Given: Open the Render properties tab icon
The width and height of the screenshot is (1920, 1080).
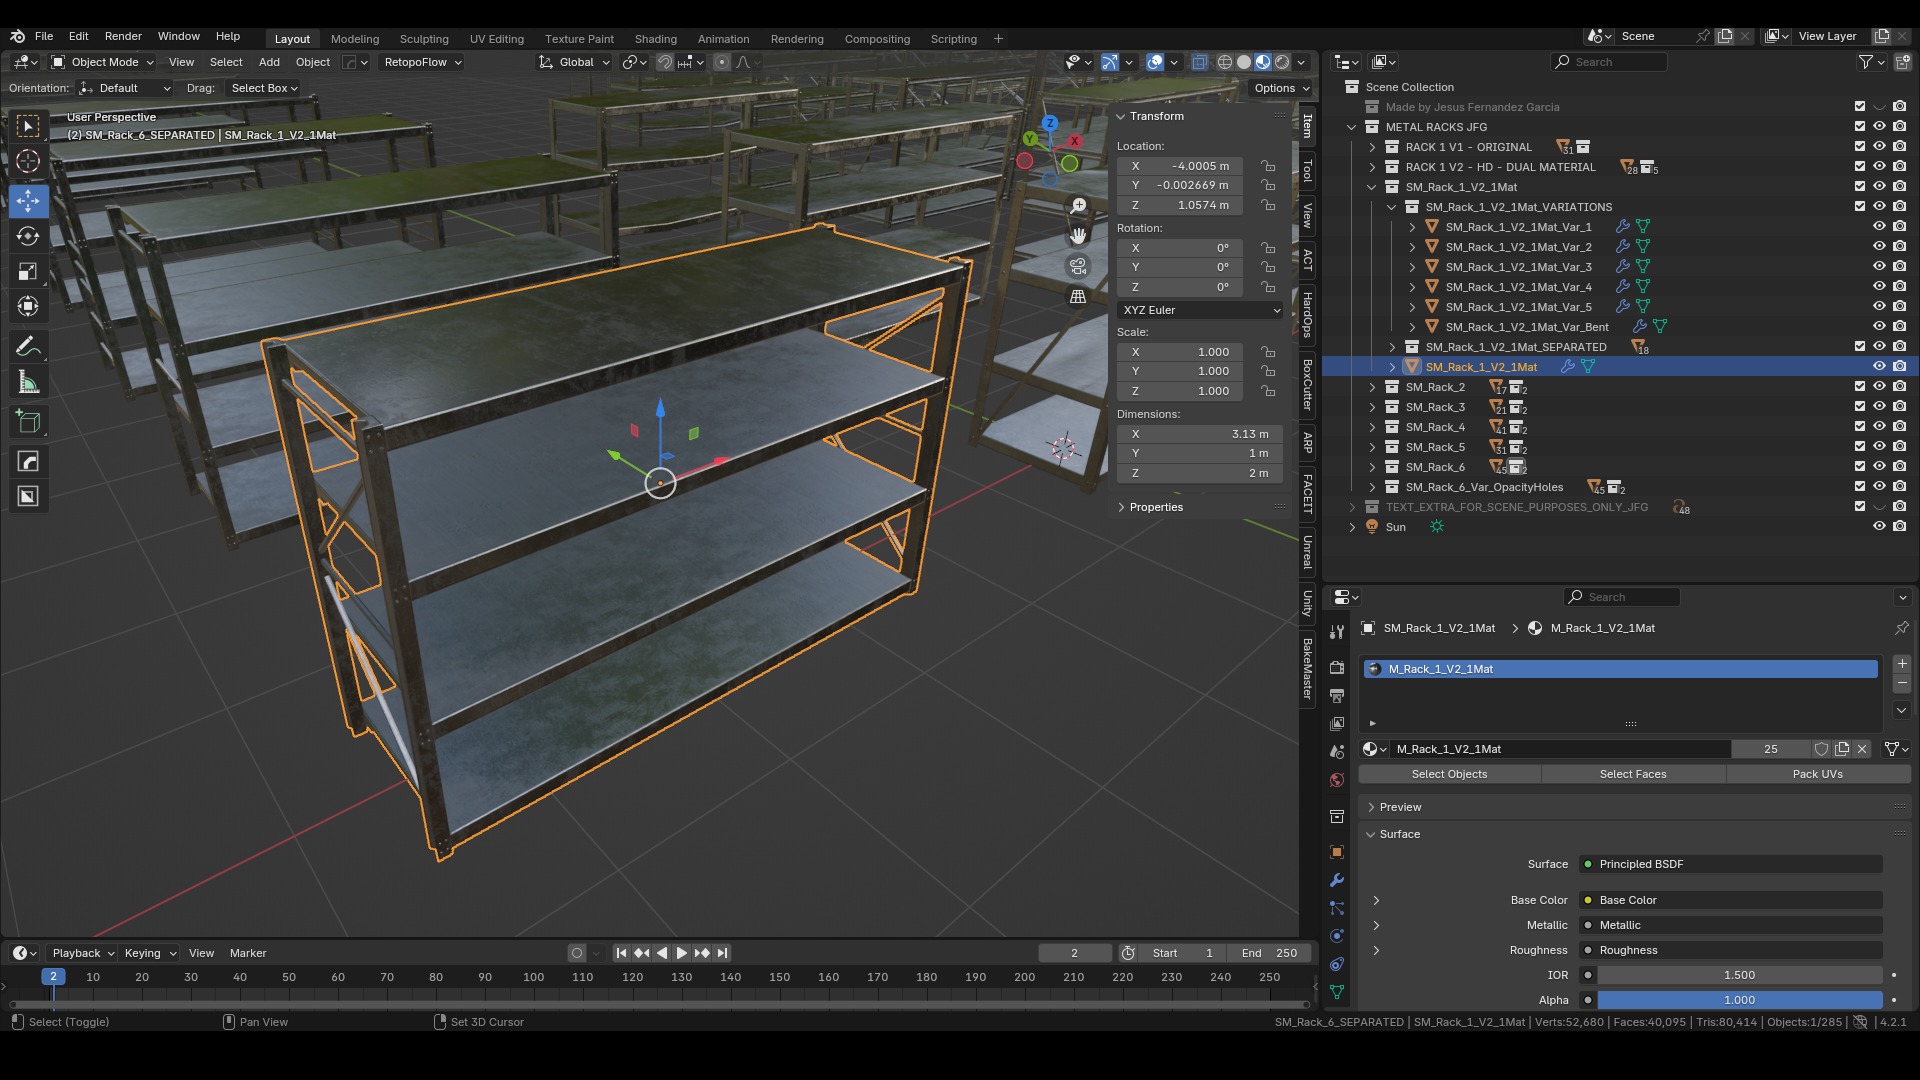Looking at the screenshot, I should (x=1337, y=667).
